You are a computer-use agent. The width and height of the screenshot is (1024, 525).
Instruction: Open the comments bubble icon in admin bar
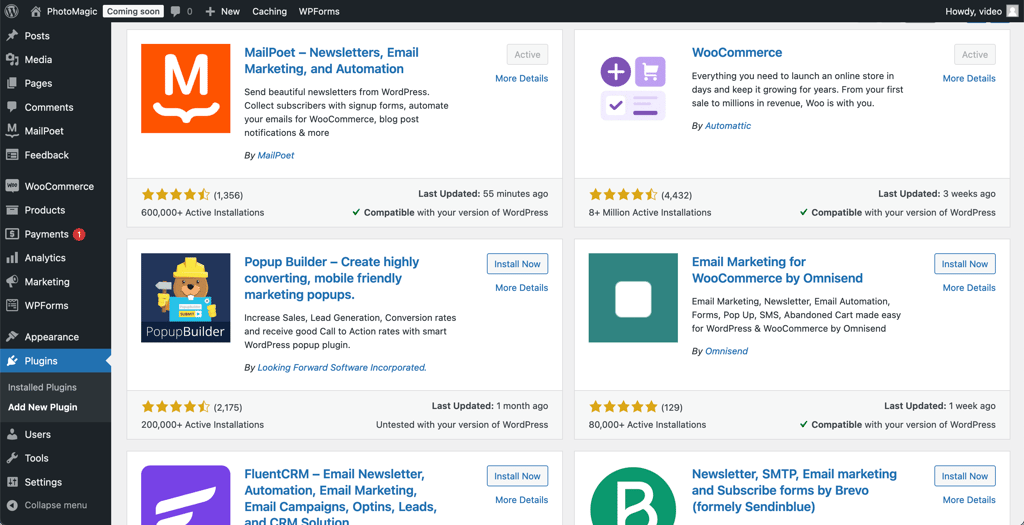coord(176,11)
